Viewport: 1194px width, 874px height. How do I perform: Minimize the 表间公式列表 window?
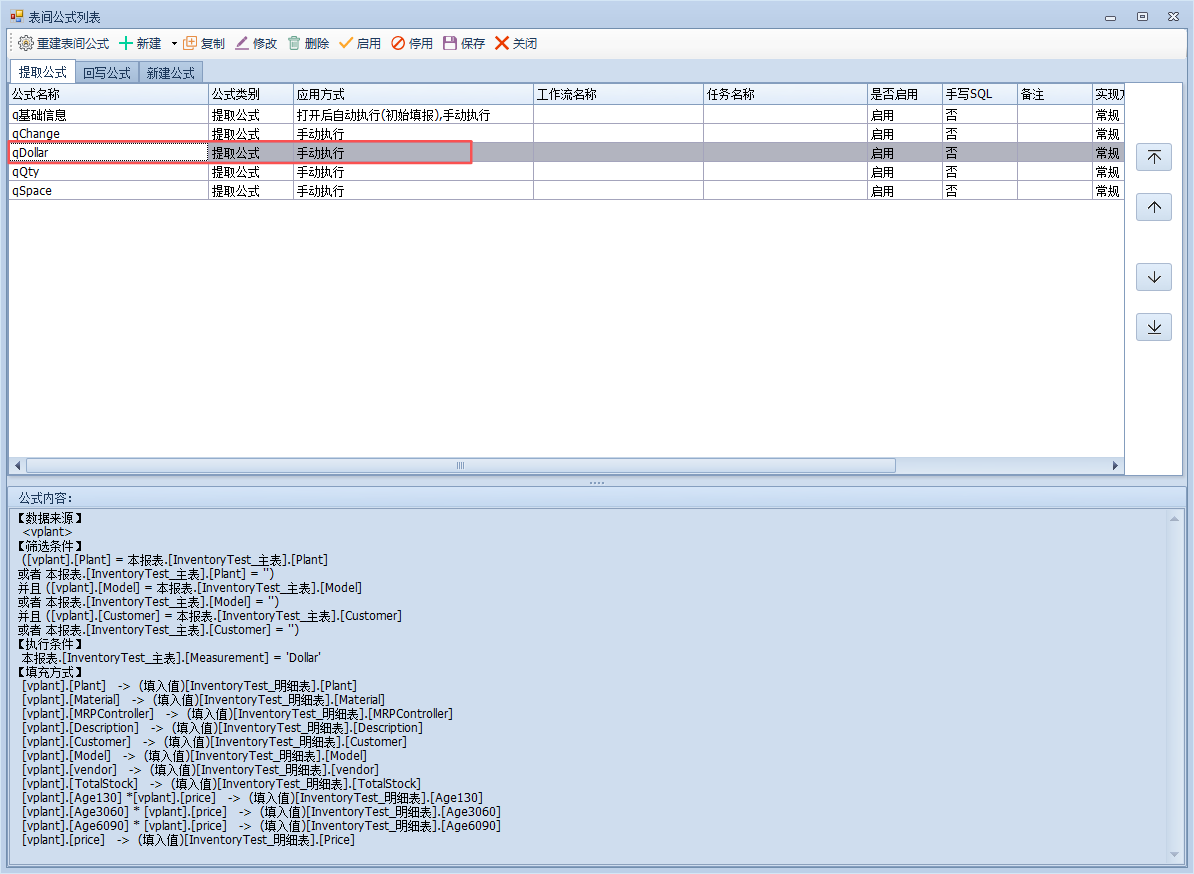click(x=1110, y=17)
